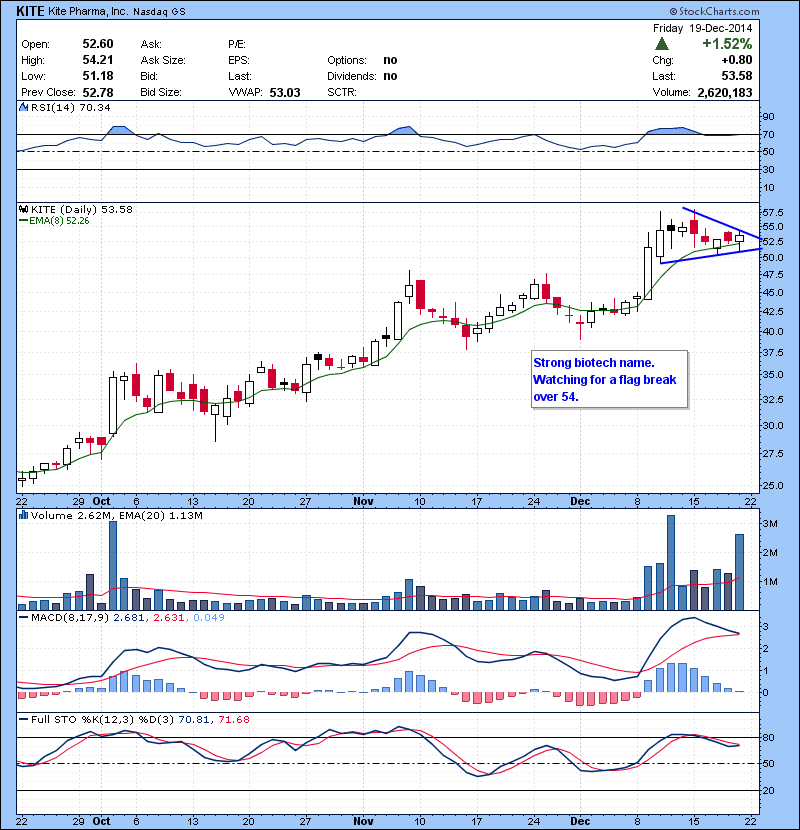Click the RSI indicator icon beside RSI(14)
The width and height of the screenshot is (800, 830).
pyautogui.click(x=23, y=107)
